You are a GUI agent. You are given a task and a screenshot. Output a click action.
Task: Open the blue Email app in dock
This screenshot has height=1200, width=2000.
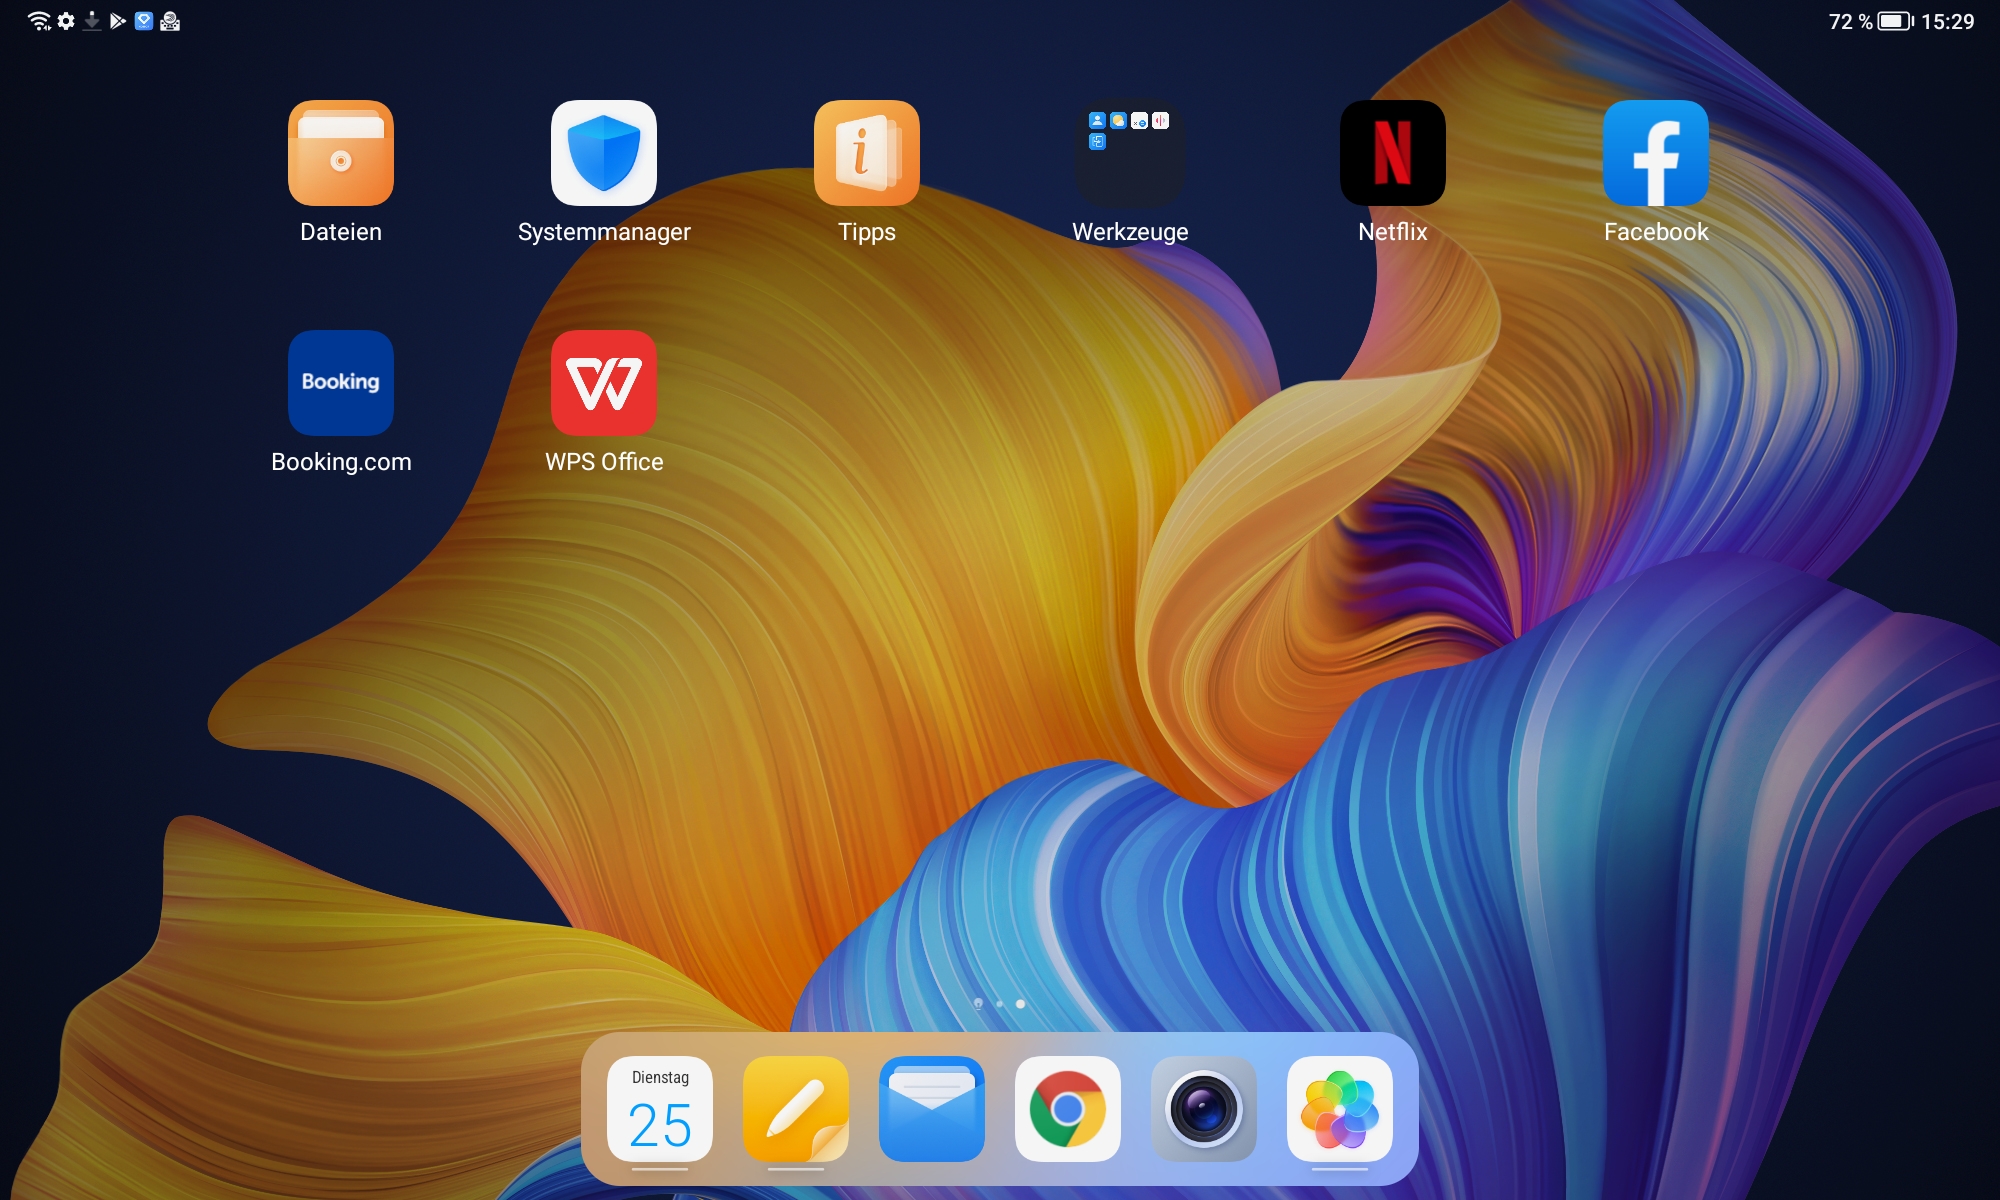click(932, 1109)
